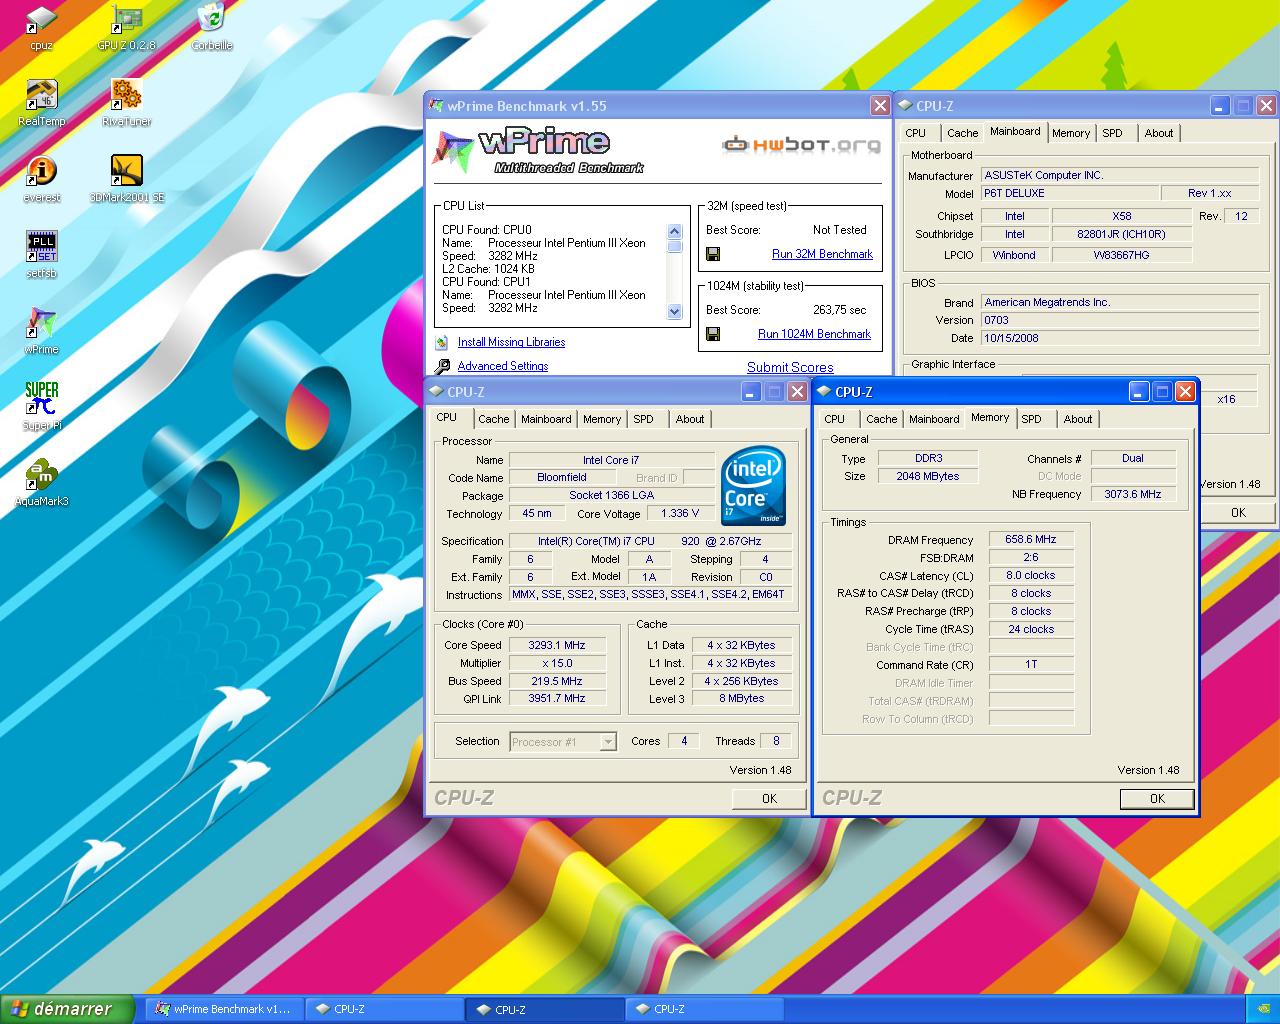This screenshot has width=1280, height=1024.
Task: Switch to Memory tab in CPU-Z CPU window
Action: 602,419
